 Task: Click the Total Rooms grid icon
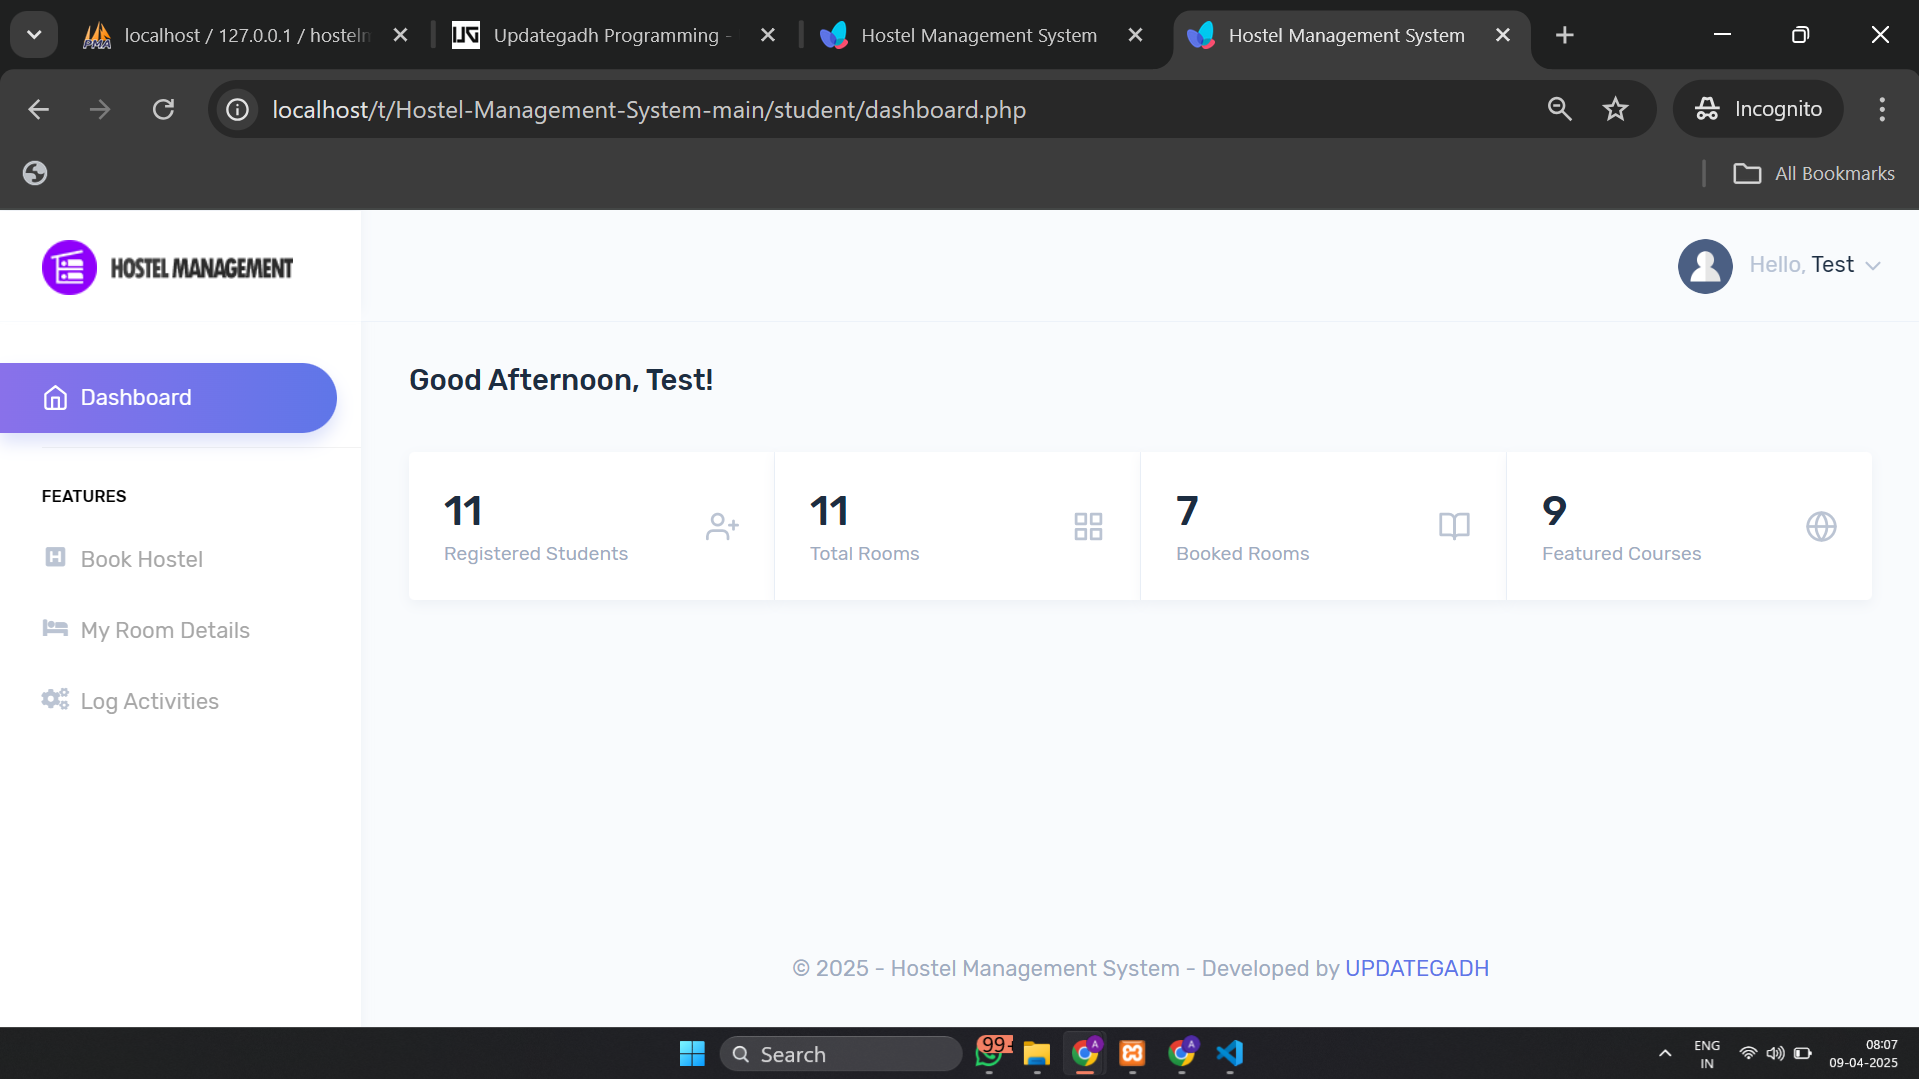tap(1088, 526)
